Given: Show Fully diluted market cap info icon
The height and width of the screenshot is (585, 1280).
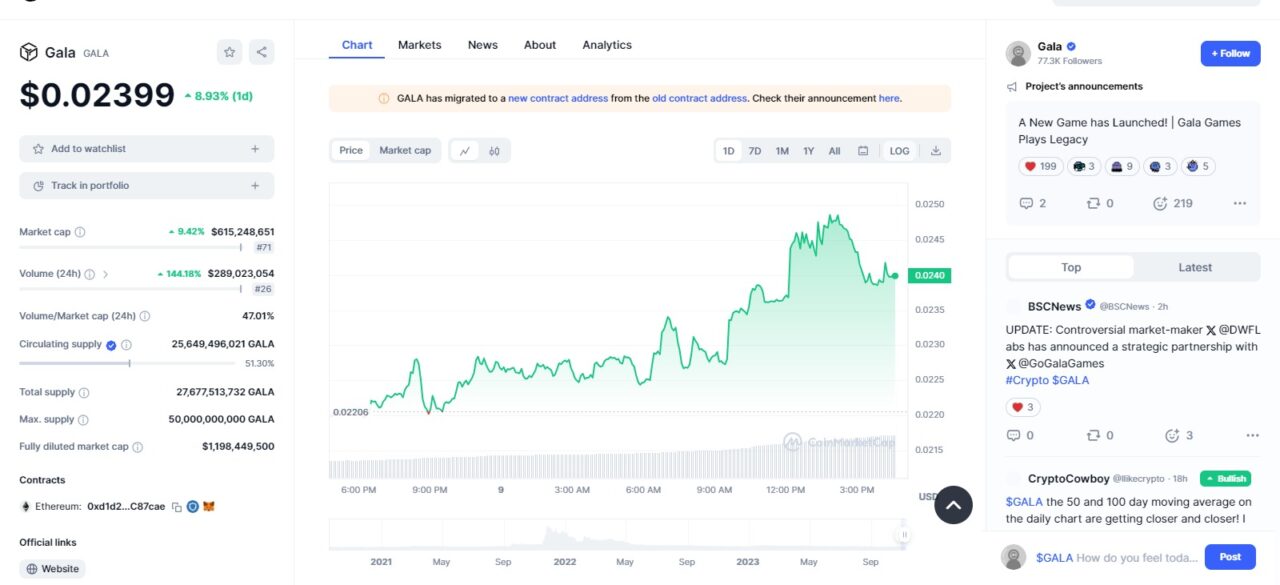Looking at the screenshot, I should (137, 447).
